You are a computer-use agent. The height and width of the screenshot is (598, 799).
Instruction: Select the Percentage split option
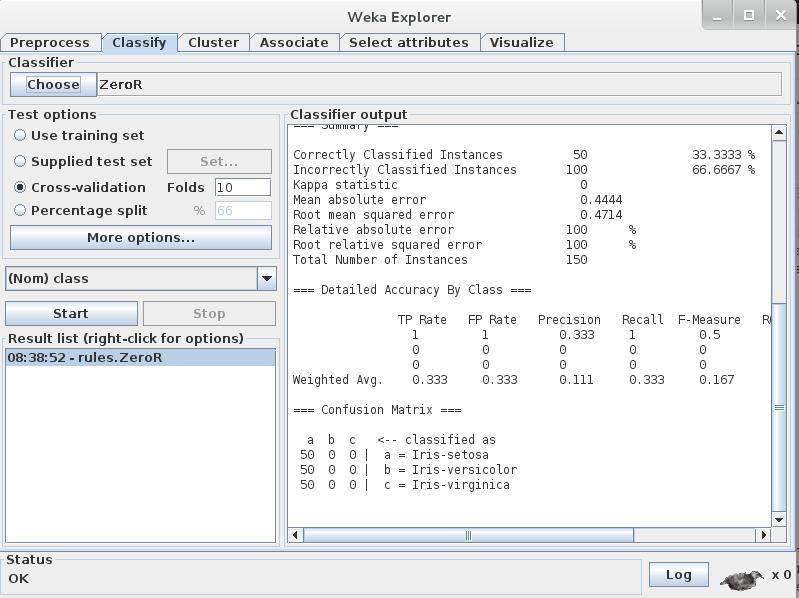pos(81,210)
